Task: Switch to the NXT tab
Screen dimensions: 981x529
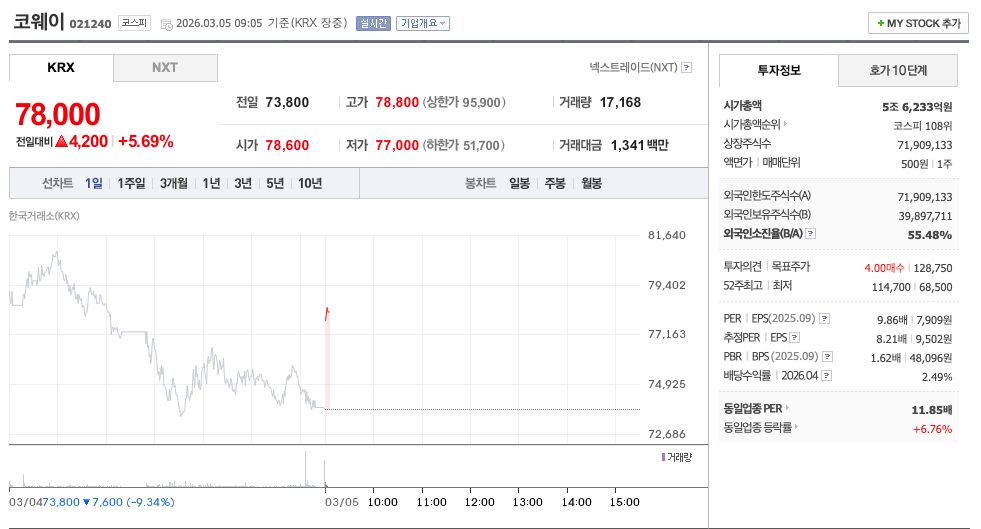Action: coord(165,68)
